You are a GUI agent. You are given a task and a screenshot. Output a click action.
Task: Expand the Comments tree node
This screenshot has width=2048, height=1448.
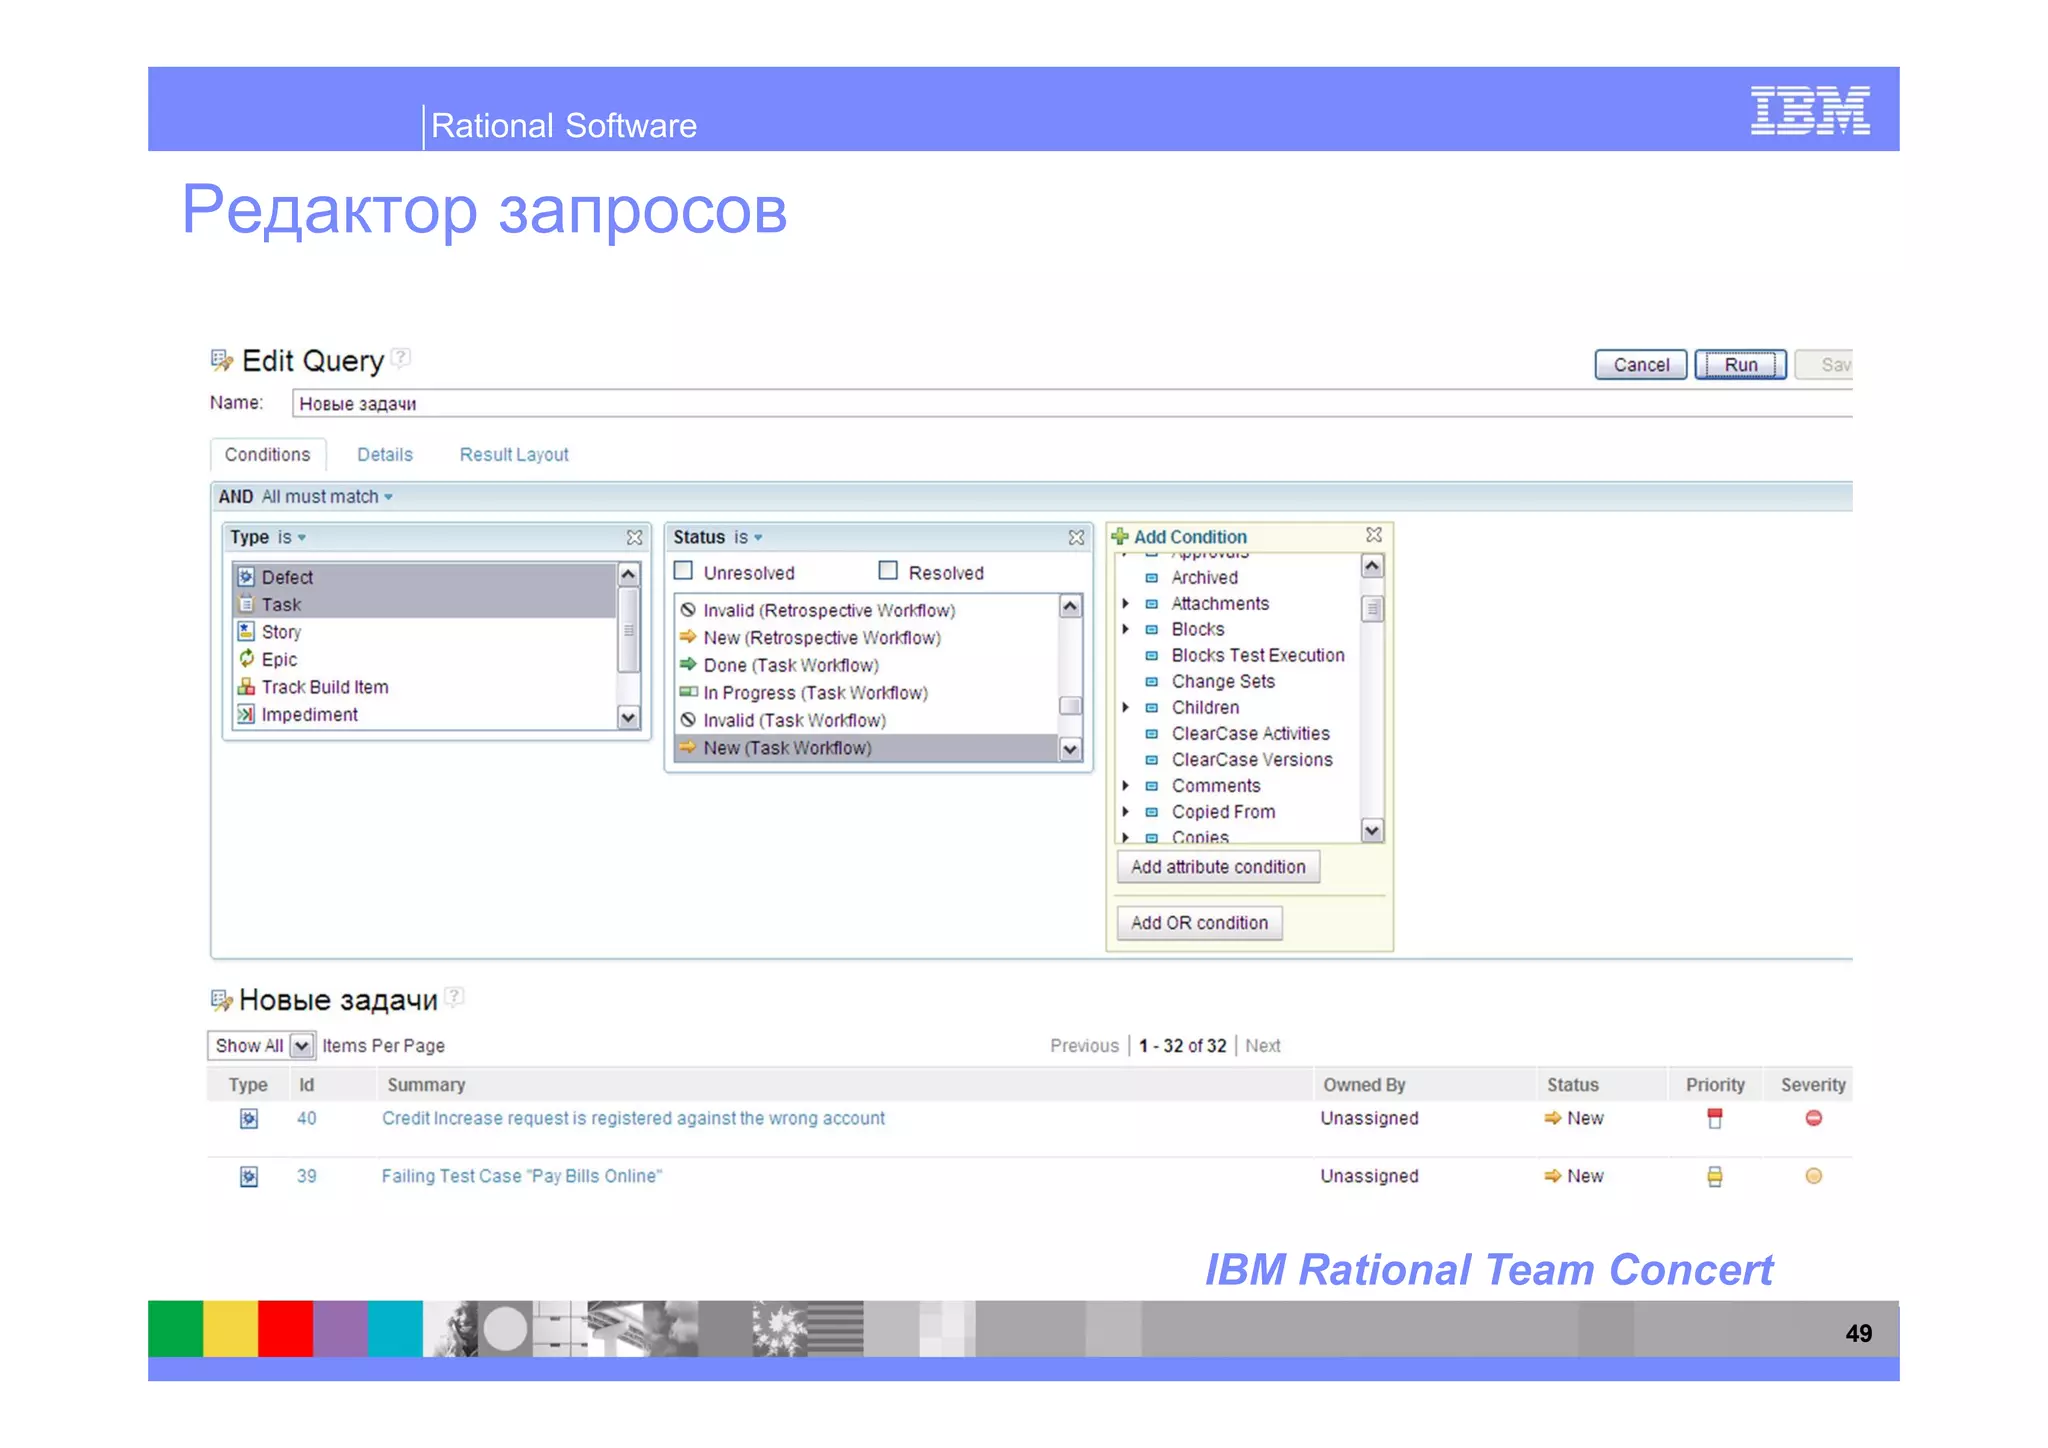pos(1125,786)
